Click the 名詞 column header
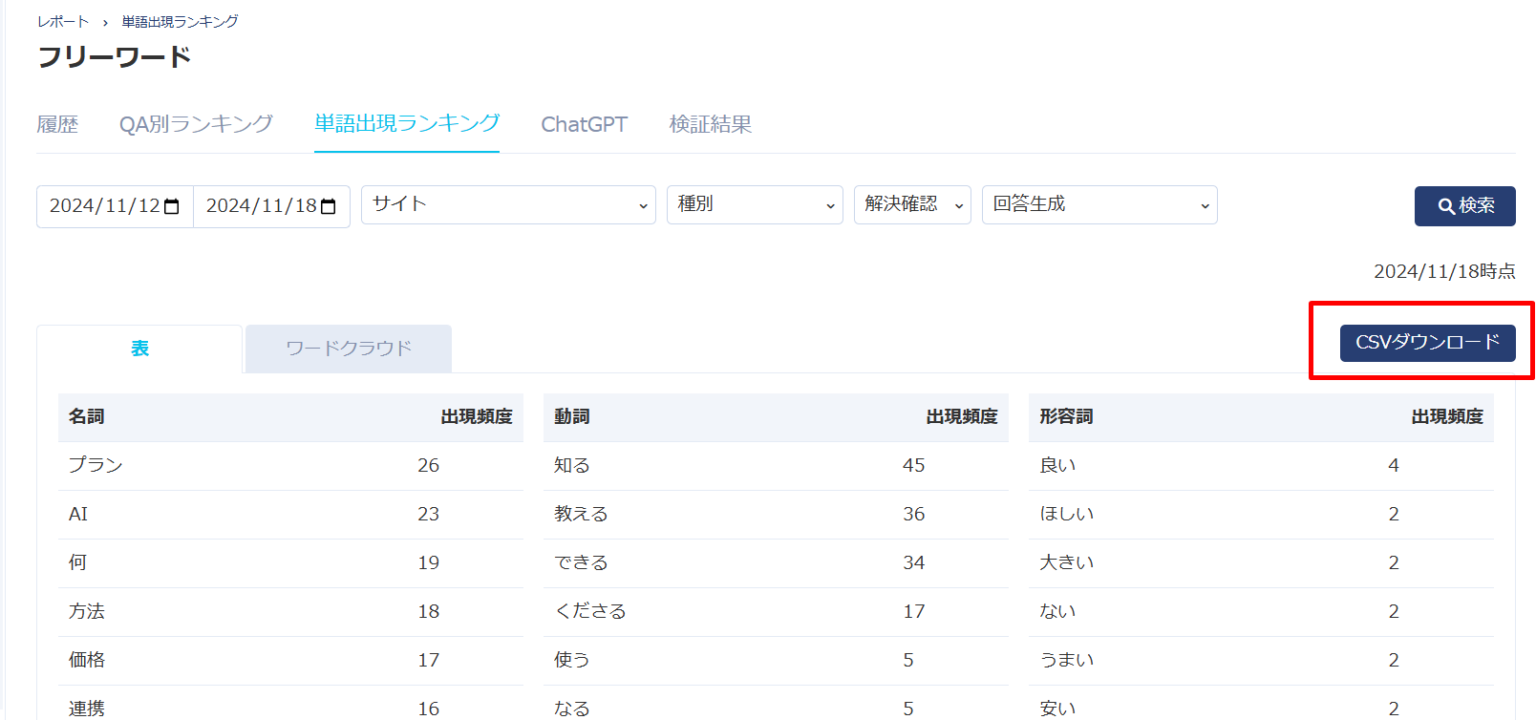The image size is (1536, 720). point(86,417)
